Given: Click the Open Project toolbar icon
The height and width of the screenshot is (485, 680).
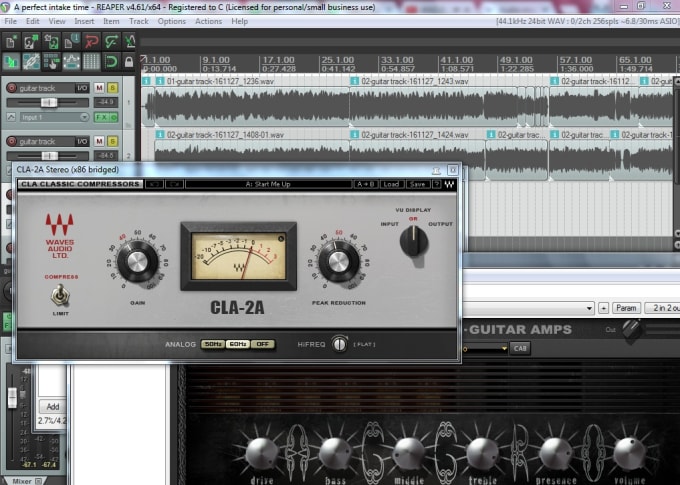Looking at the screenshot, I should (31, 42).
